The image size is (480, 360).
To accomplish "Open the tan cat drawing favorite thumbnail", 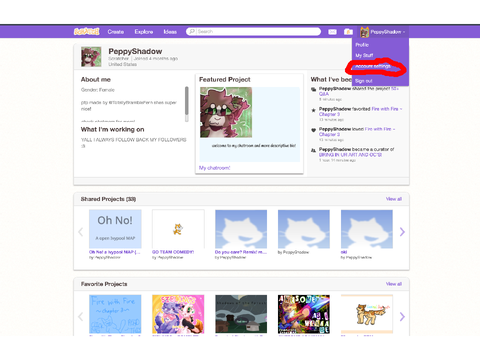I will (x=367, y=314).
